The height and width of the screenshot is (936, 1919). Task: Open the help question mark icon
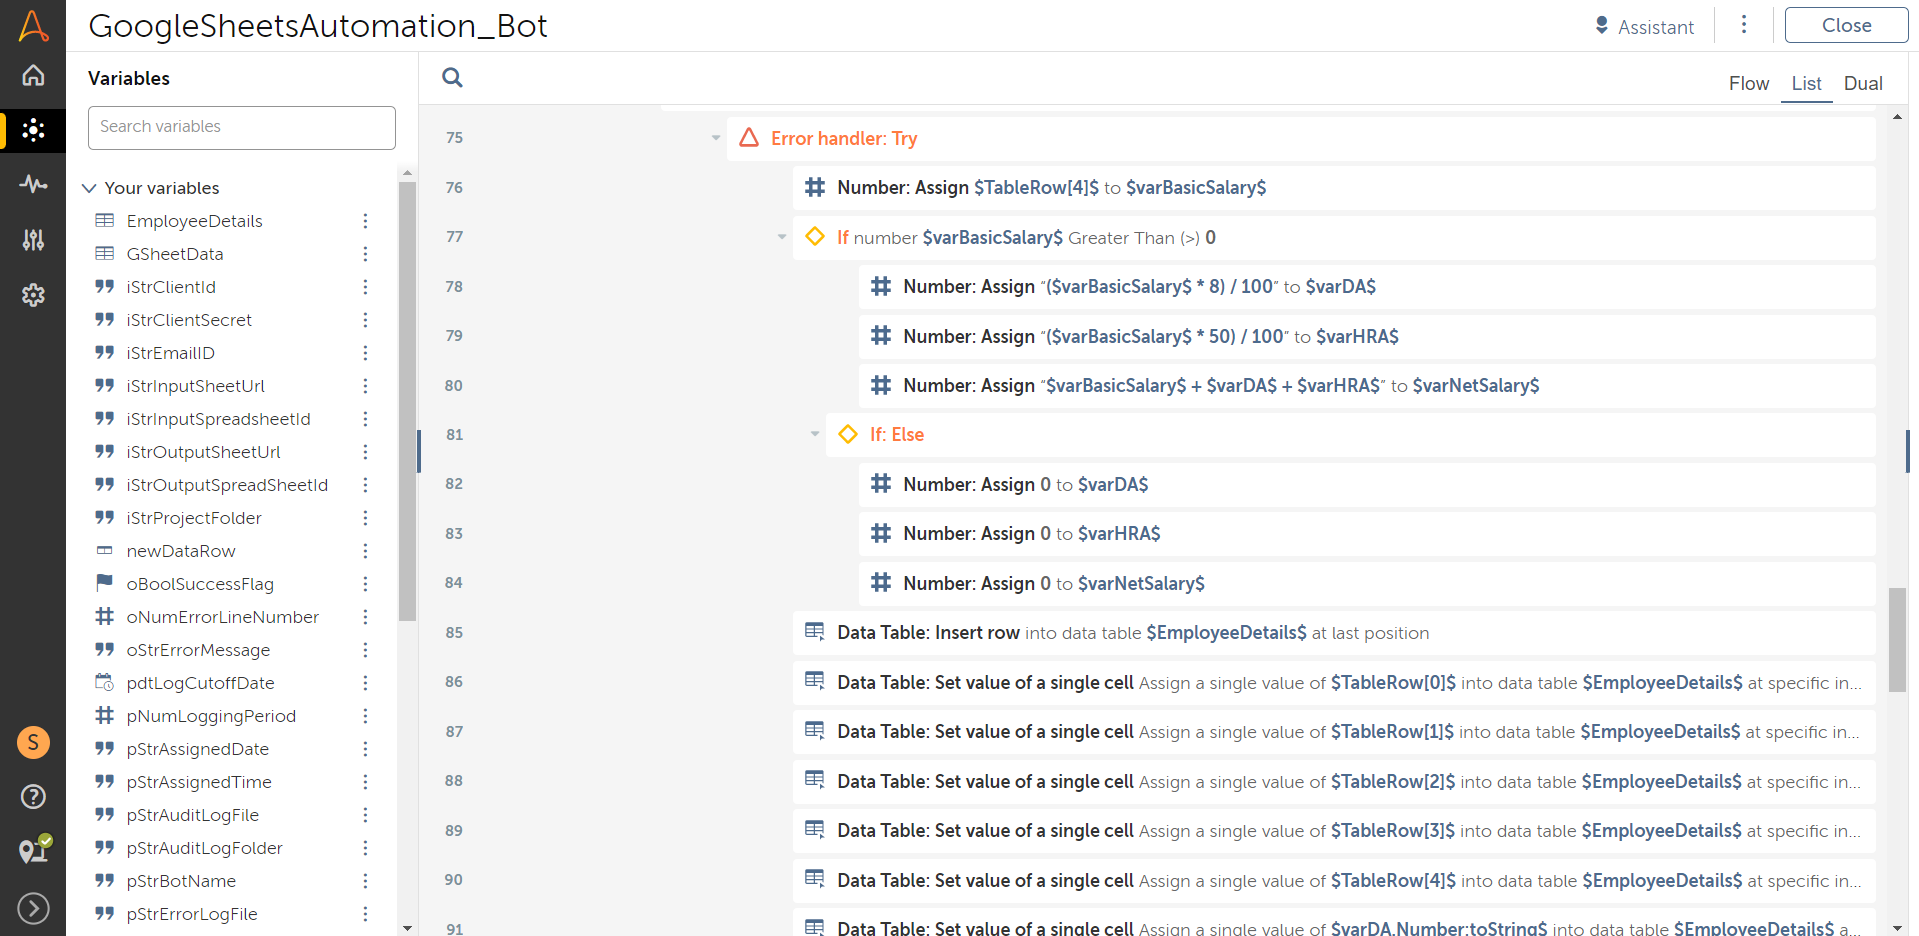tap(33, 796)
